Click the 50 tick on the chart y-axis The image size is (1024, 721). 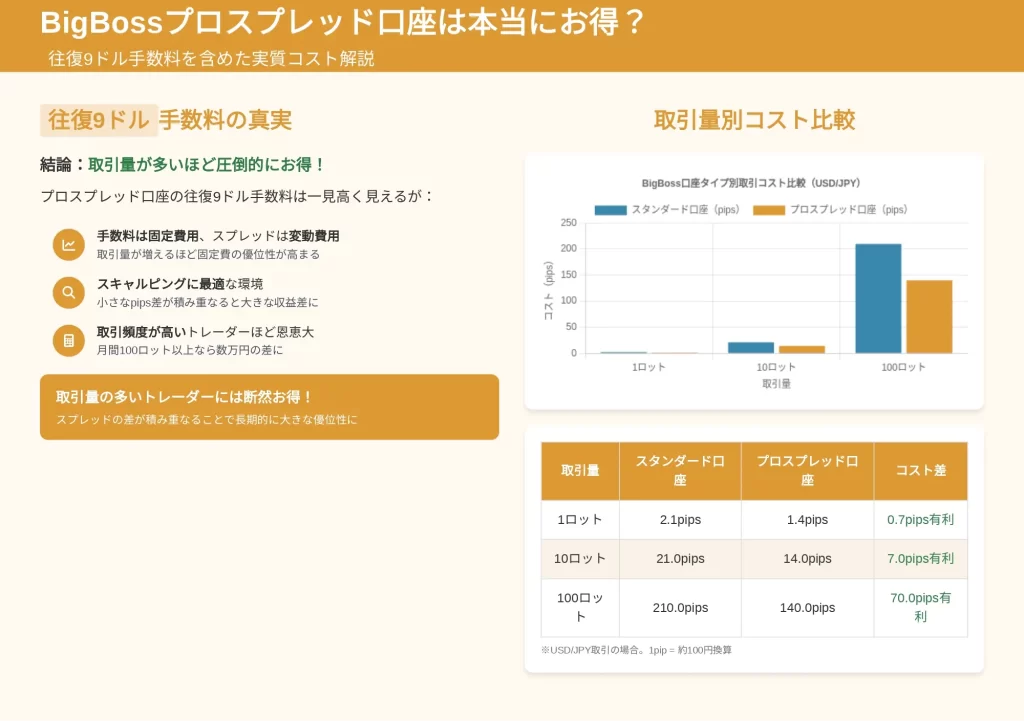(571, 327)
